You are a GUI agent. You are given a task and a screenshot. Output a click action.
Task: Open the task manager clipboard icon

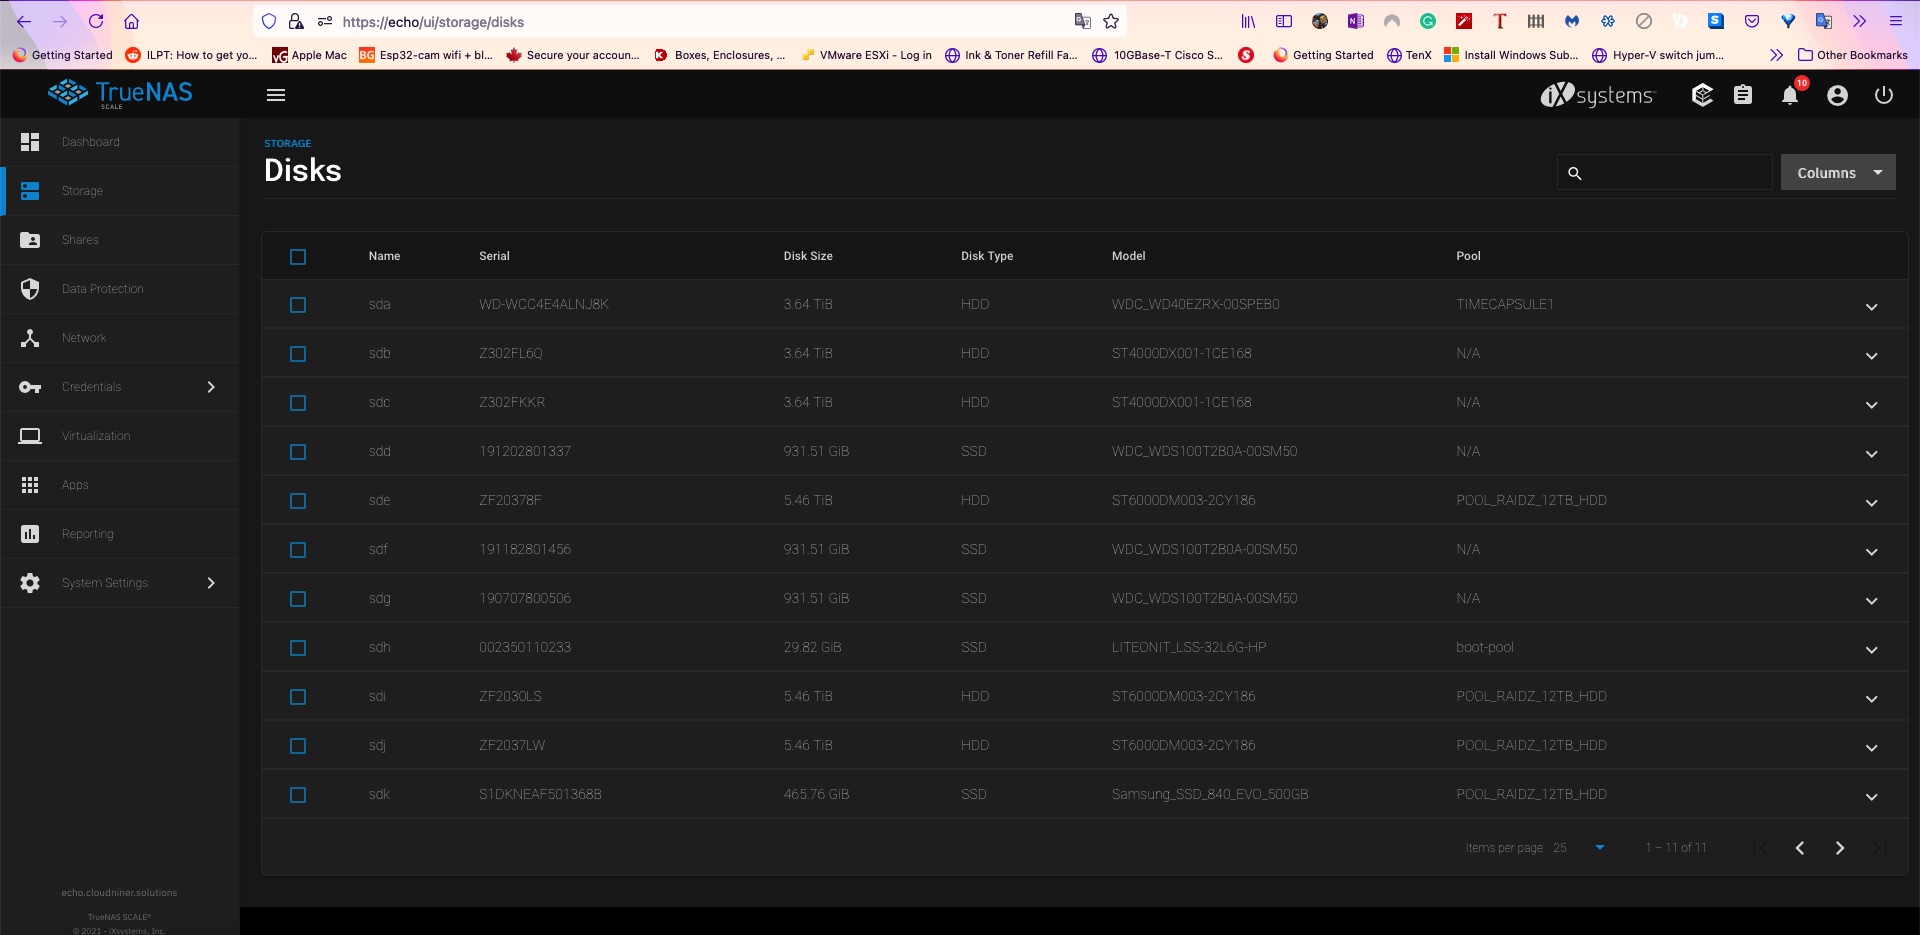1743,95
